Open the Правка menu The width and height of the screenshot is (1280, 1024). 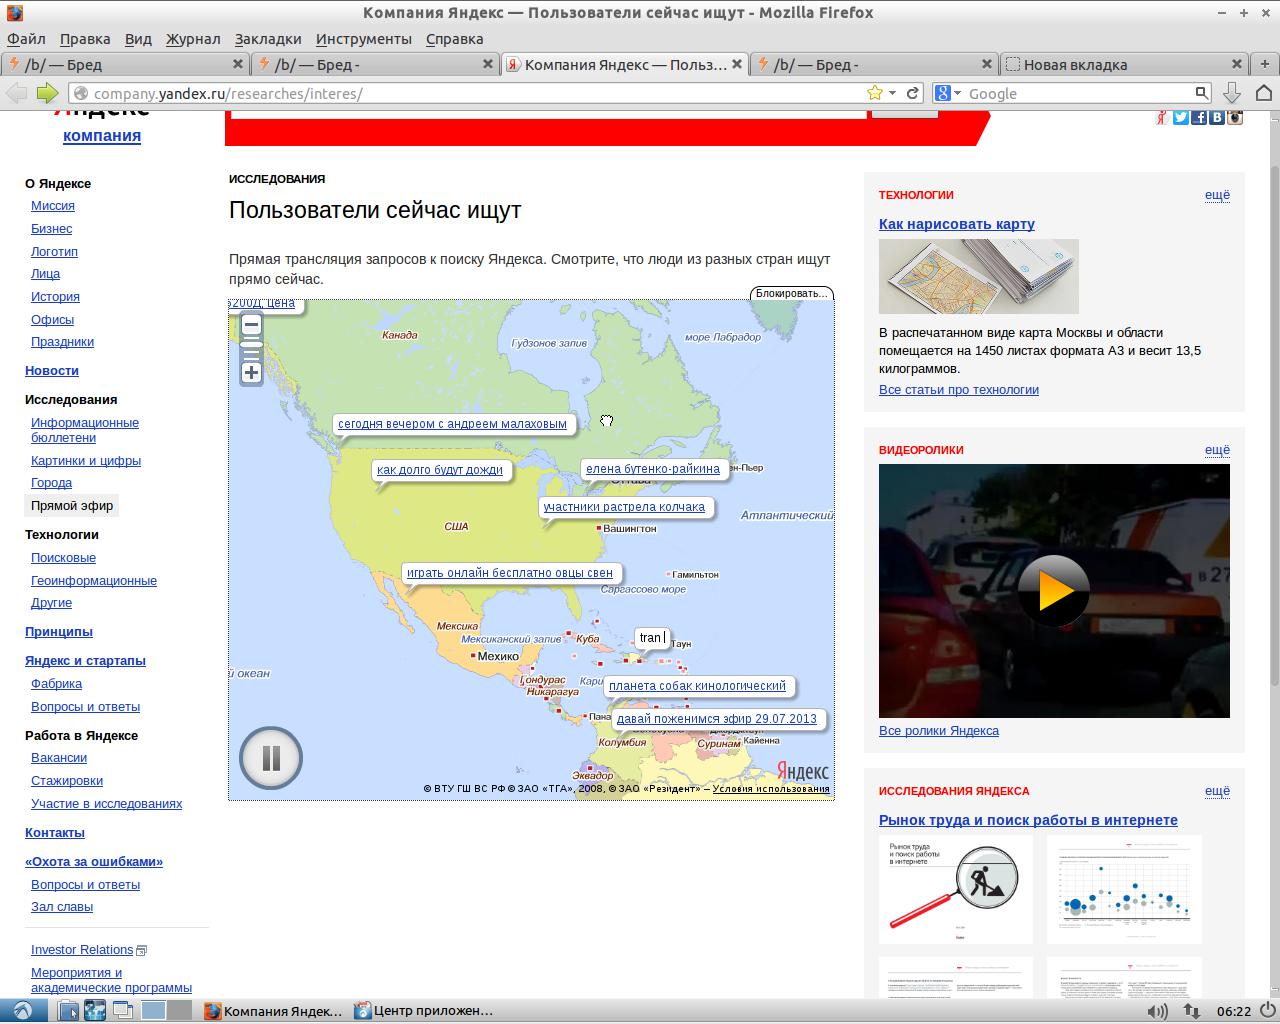[85, 39]
